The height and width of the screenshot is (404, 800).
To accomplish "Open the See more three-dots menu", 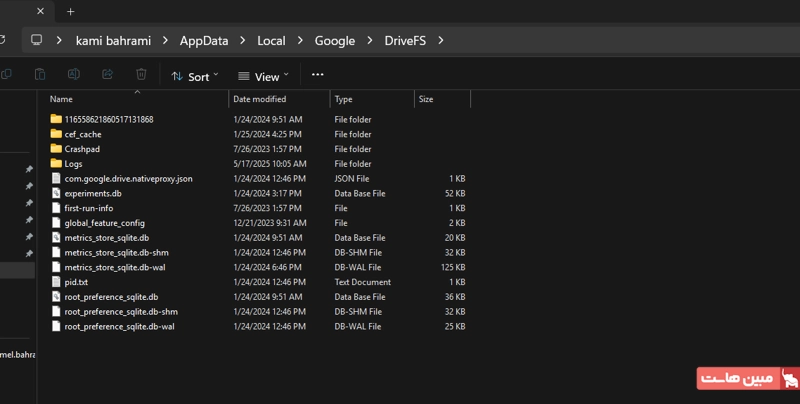I will pos(317,74).
